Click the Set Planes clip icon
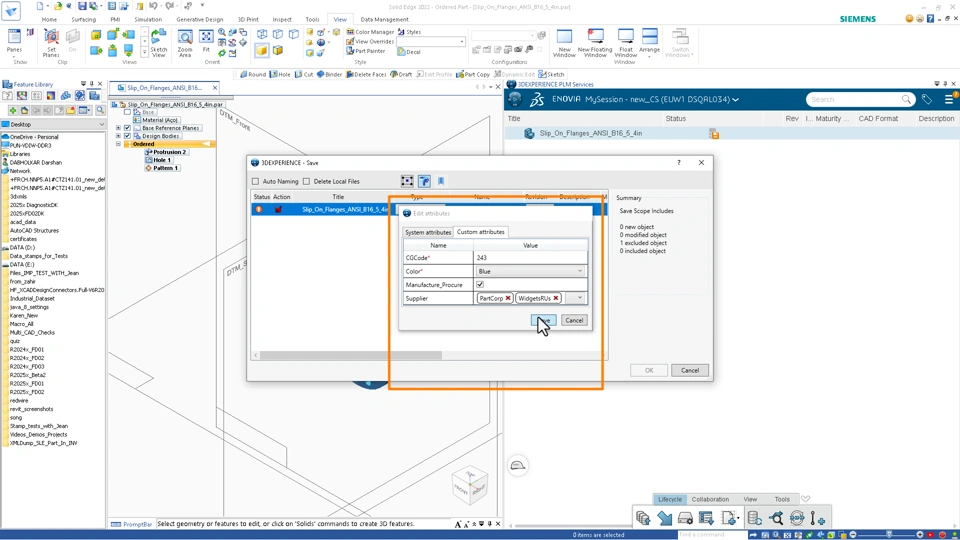Image resolution: width=960 pixels, height=540 pixels. click(x=51, y=42)
